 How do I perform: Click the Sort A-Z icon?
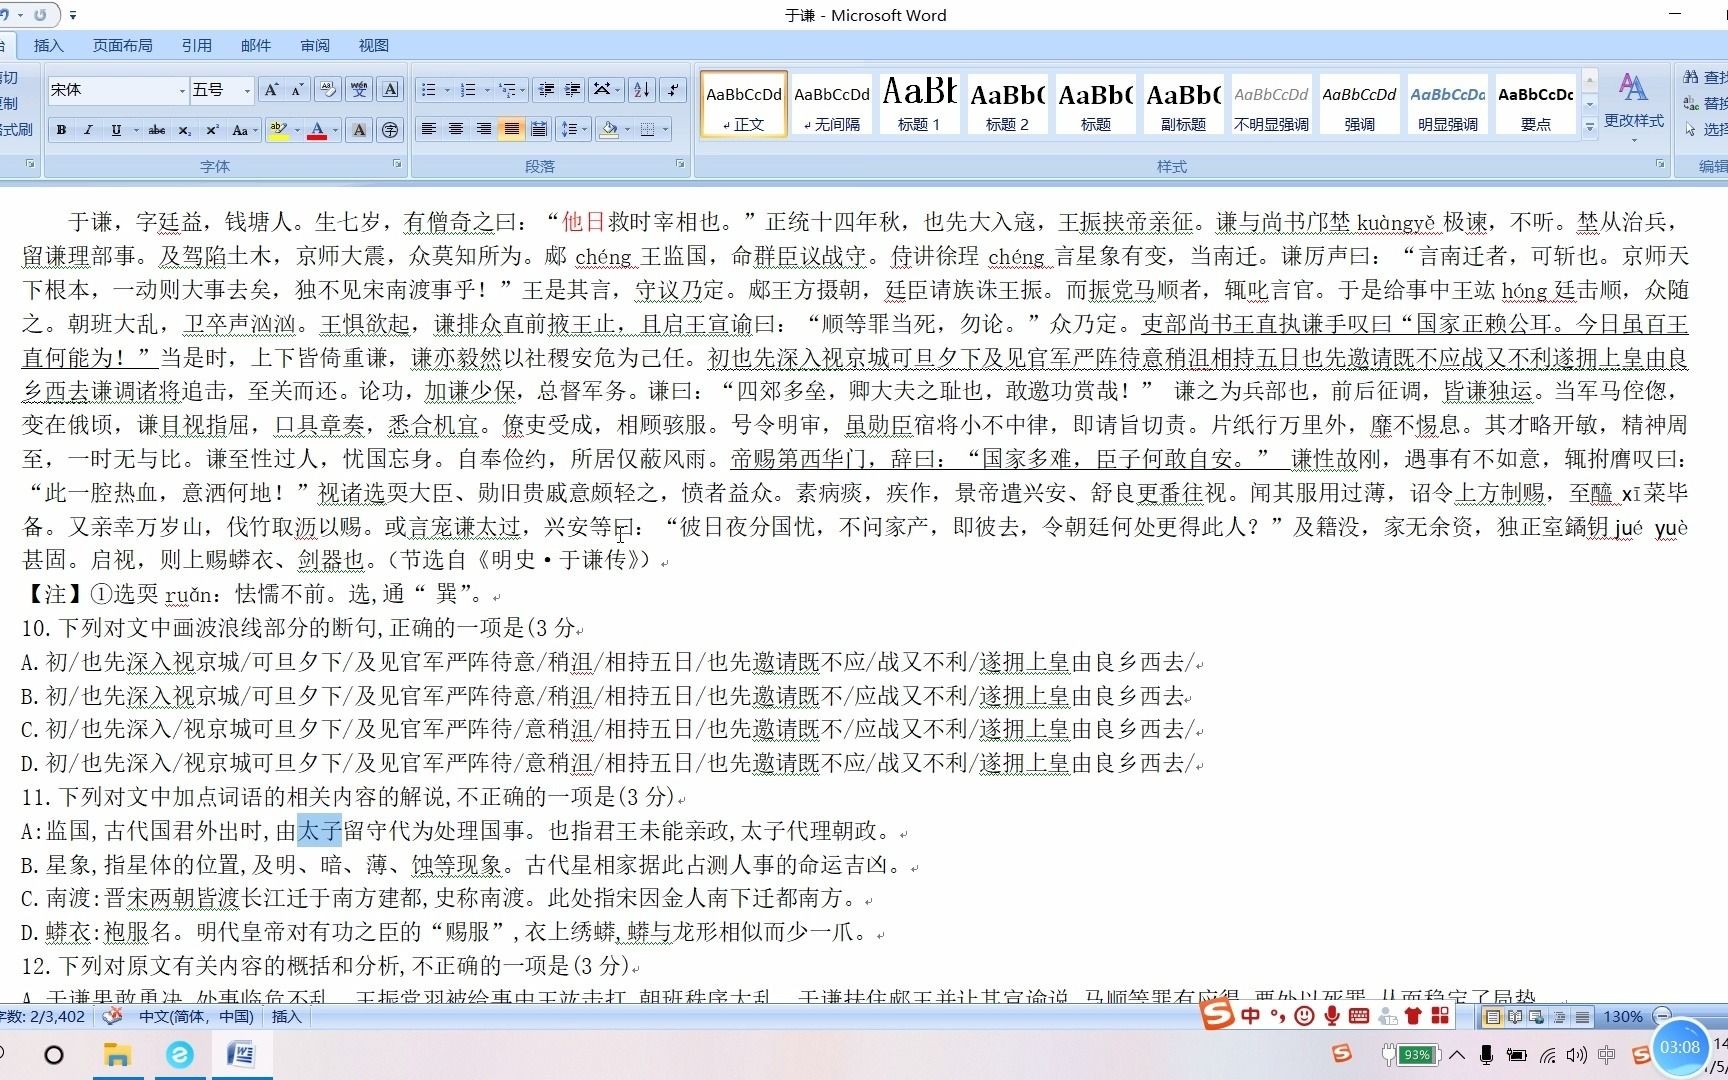pyautogui.click(x=642, y=90)
